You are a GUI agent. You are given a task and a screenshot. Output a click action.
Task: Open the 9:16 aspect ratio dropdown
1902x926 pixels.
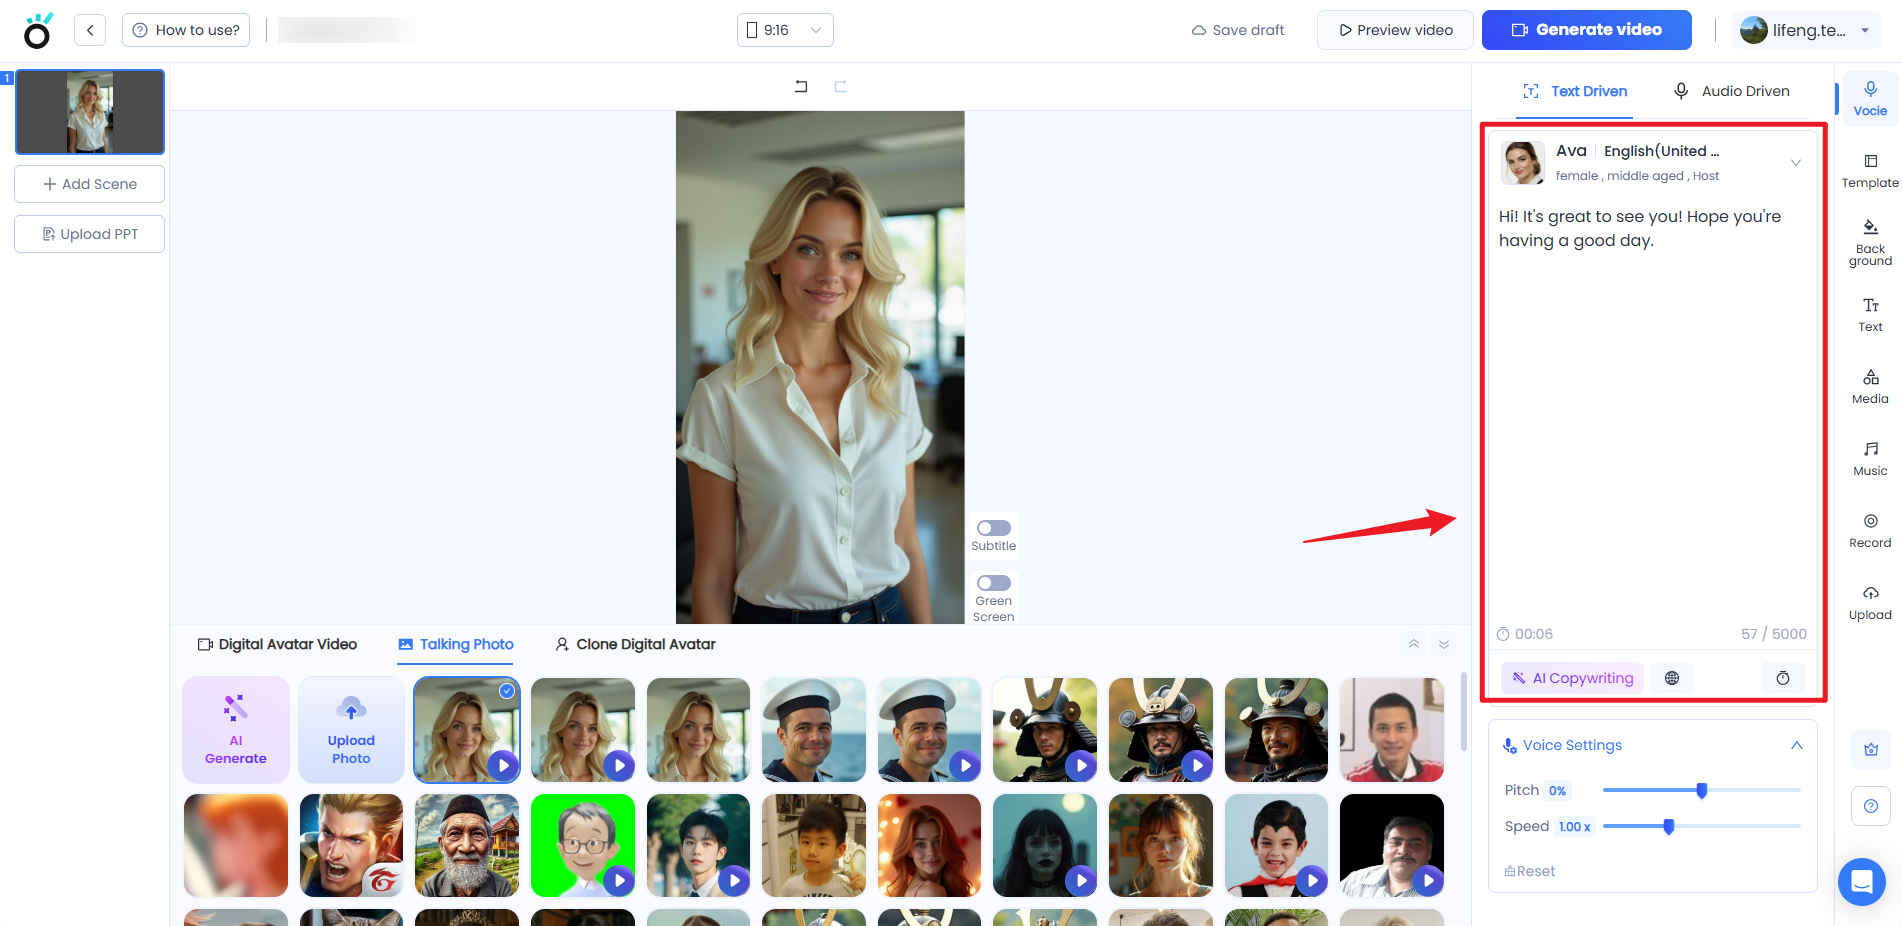click(785, 30)
